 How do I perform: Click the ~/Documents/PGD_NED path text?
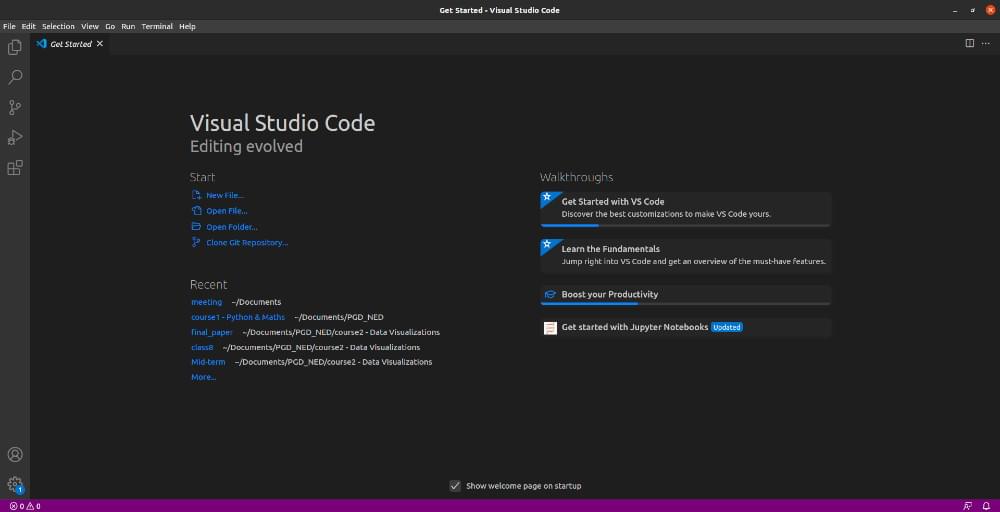pos(339,317)
